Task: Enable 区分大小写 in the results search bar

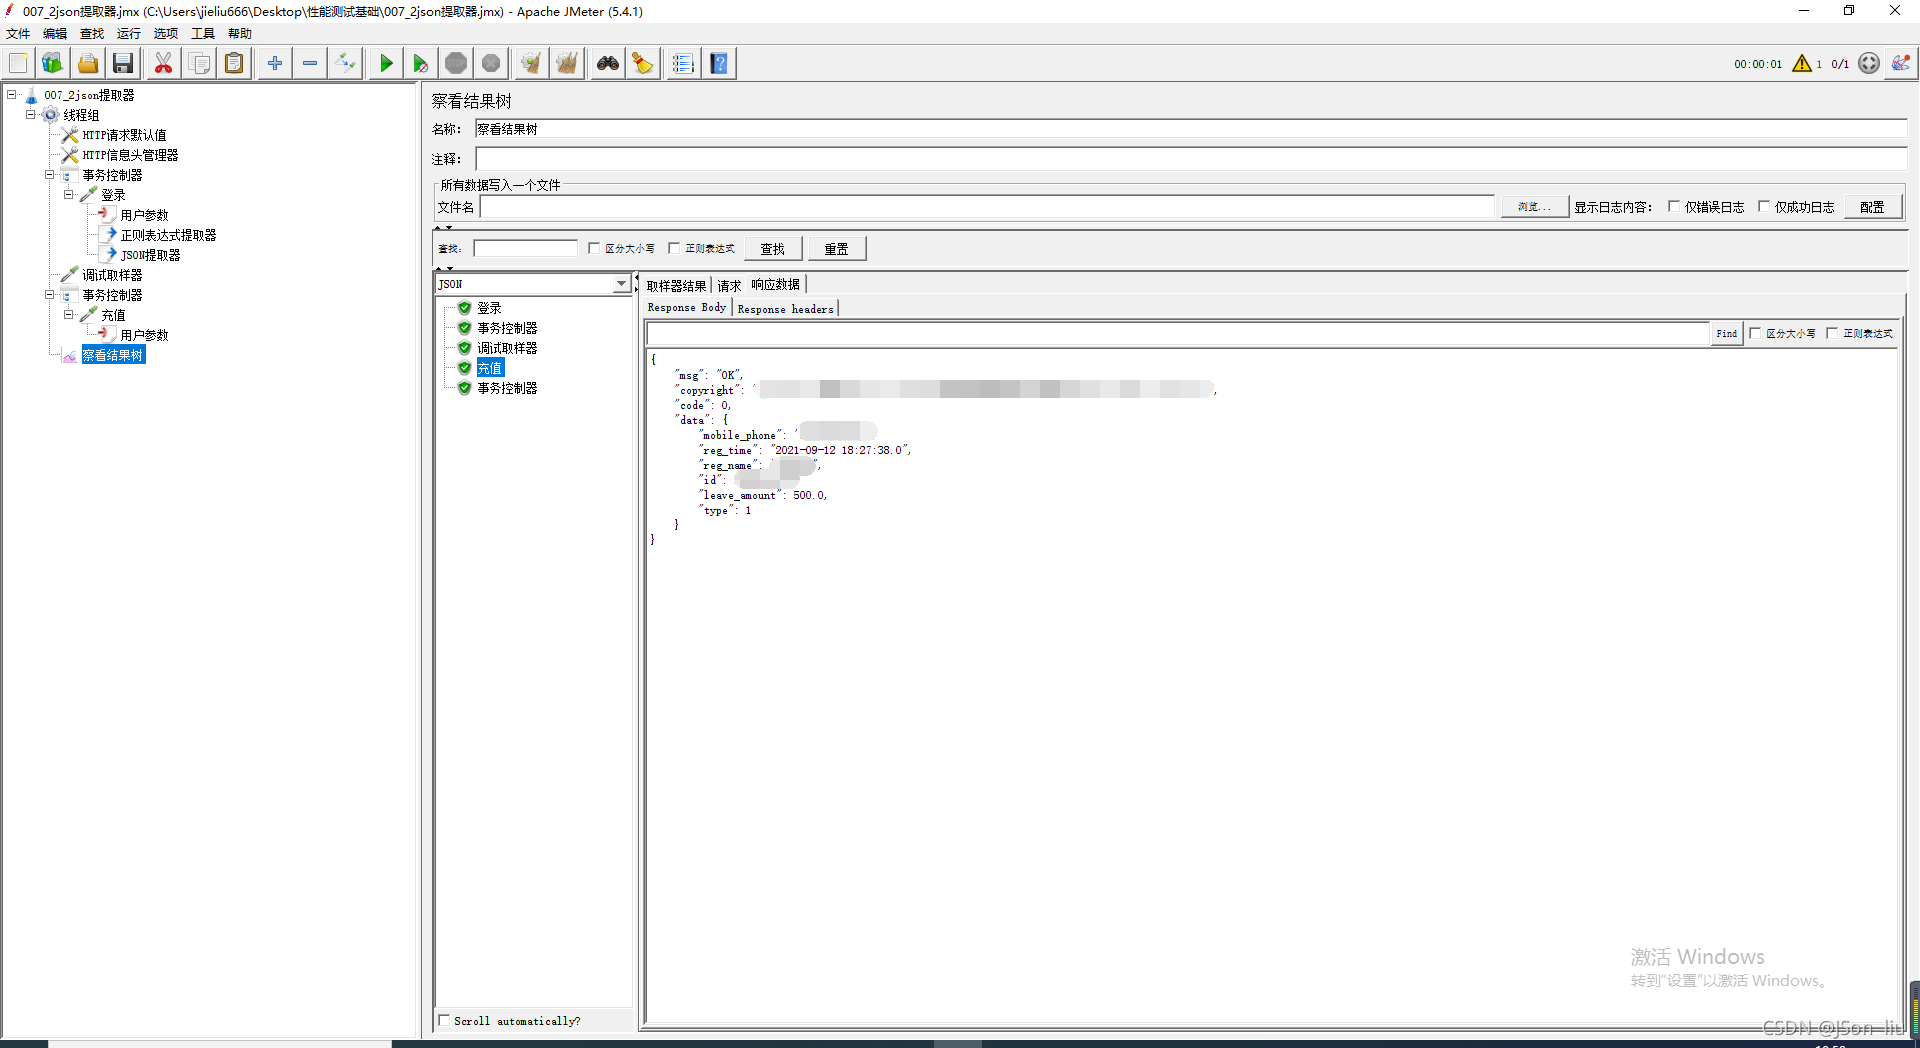Action: tap(594, 248)
